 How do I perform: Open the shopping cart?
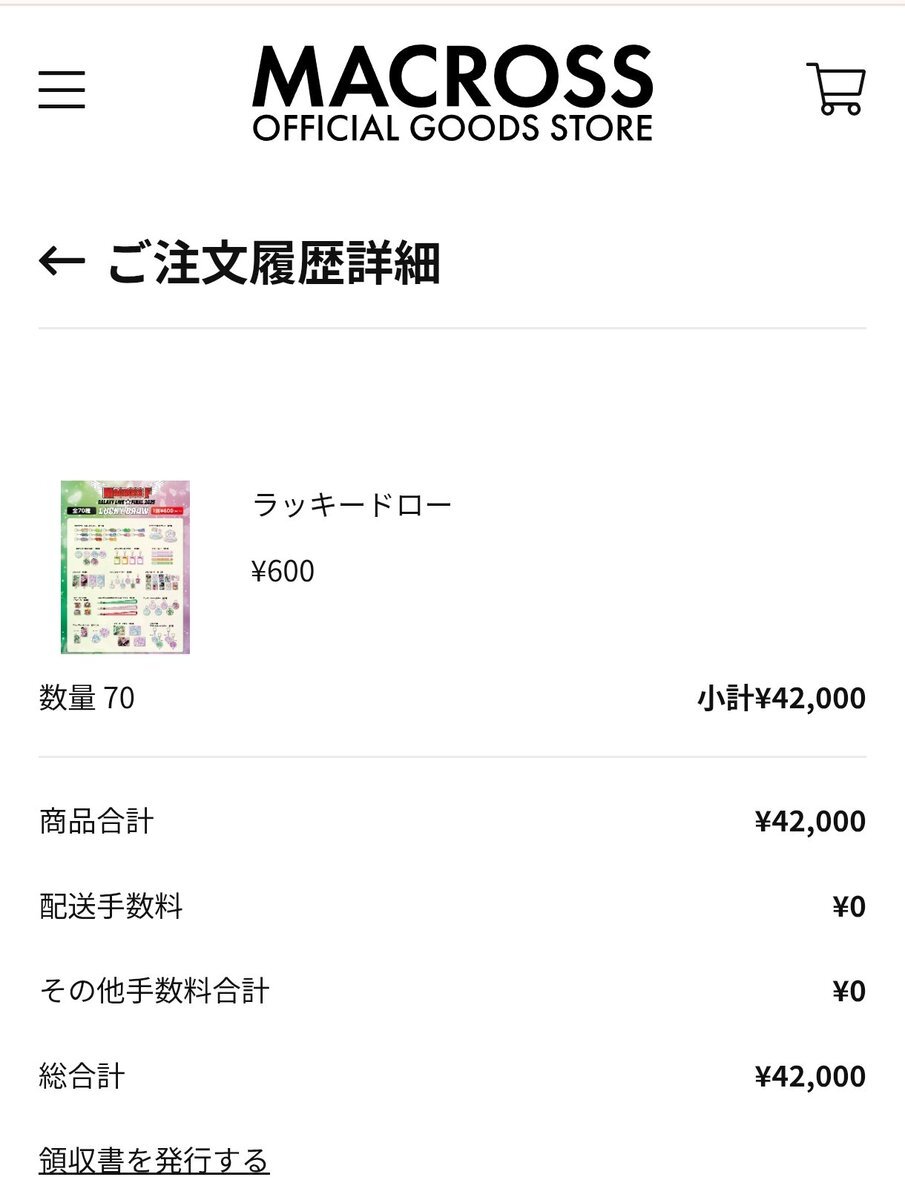[836, 89]
